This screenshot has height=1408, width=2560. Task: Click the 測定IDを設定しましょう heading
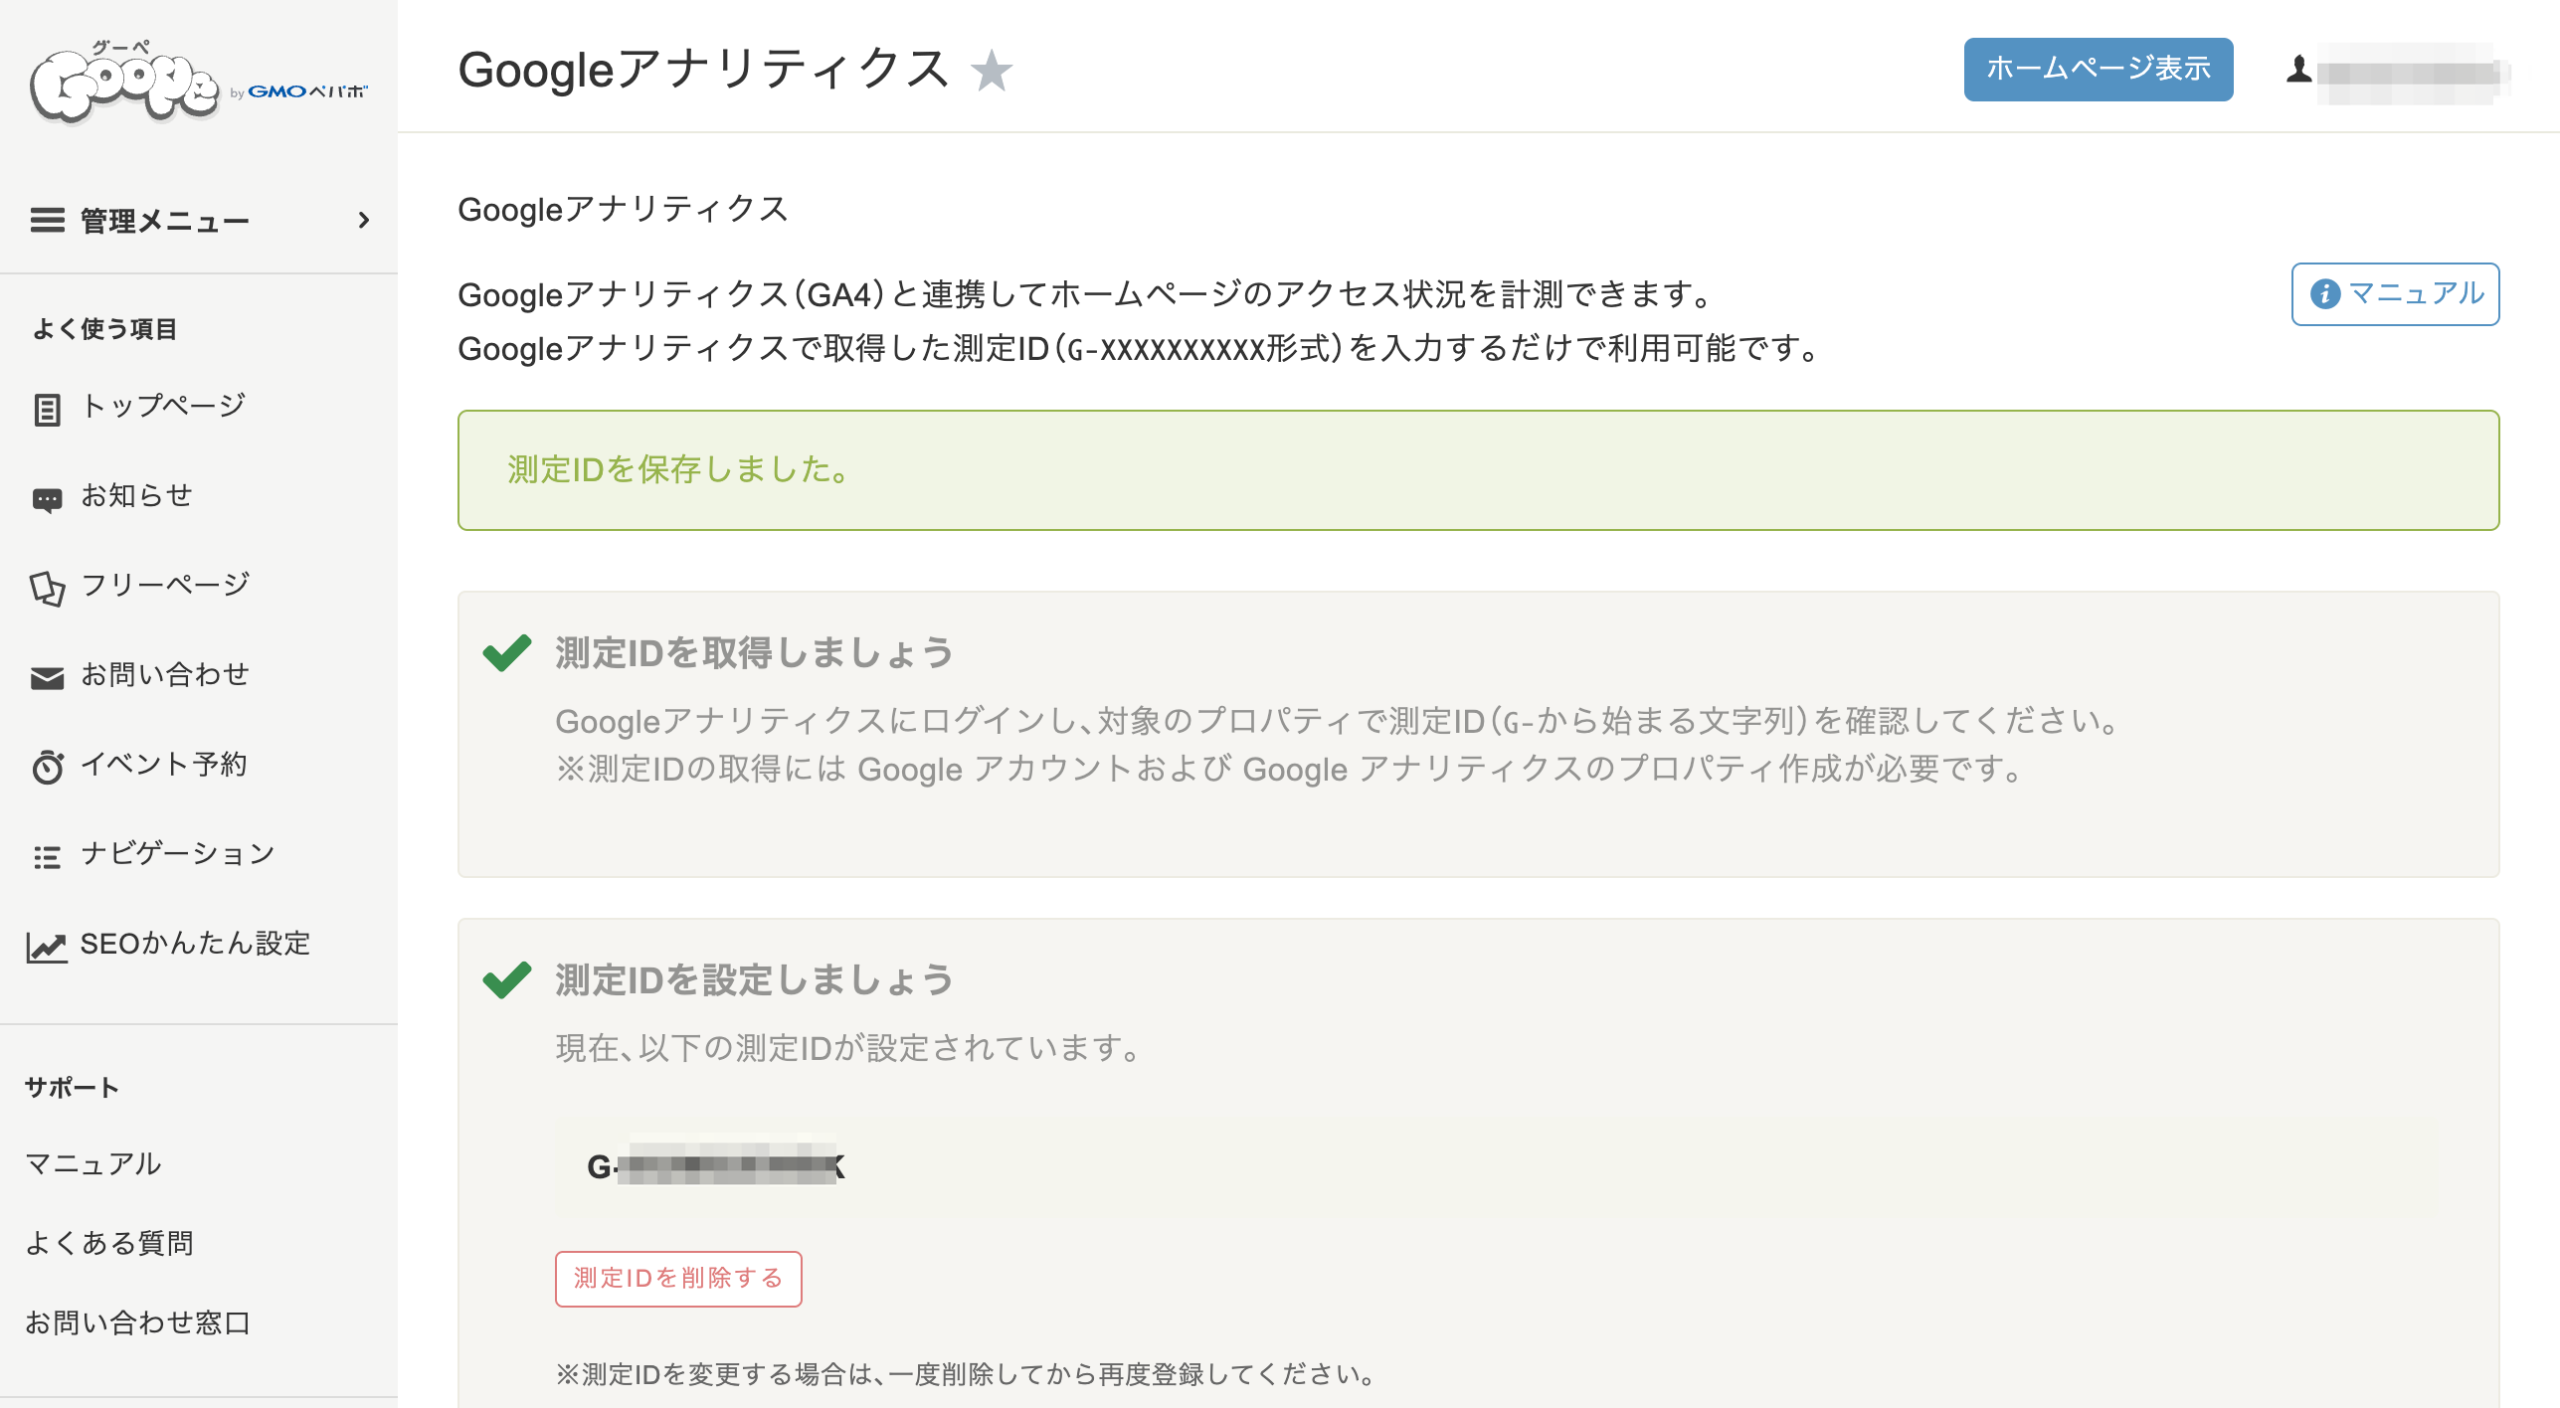(x=755, y=980)
